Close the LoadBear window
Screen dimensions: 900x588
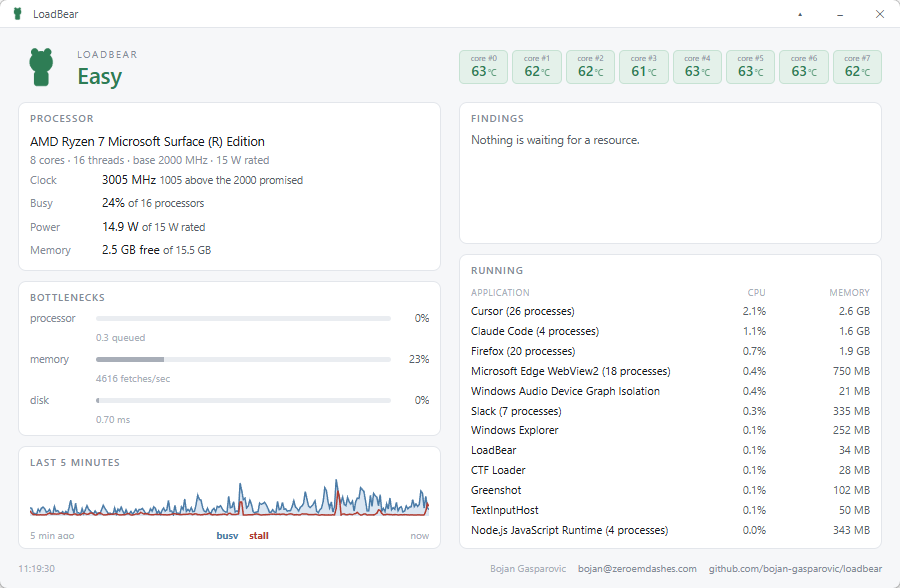[879, 14]
